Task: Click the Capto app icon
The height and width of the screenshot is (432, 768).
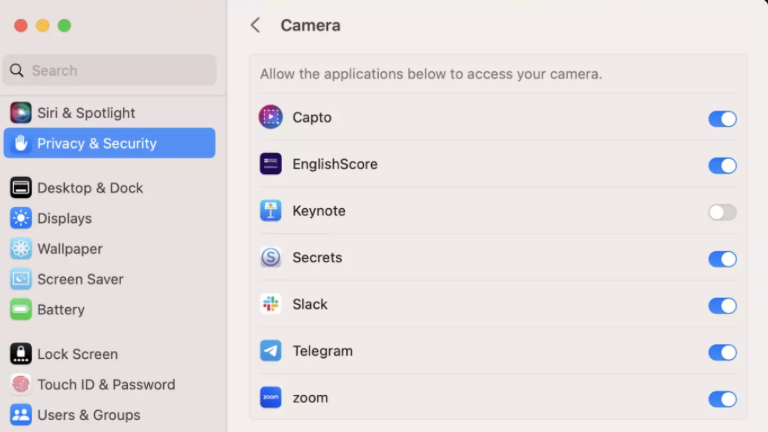Action: [x=270, y=117]
